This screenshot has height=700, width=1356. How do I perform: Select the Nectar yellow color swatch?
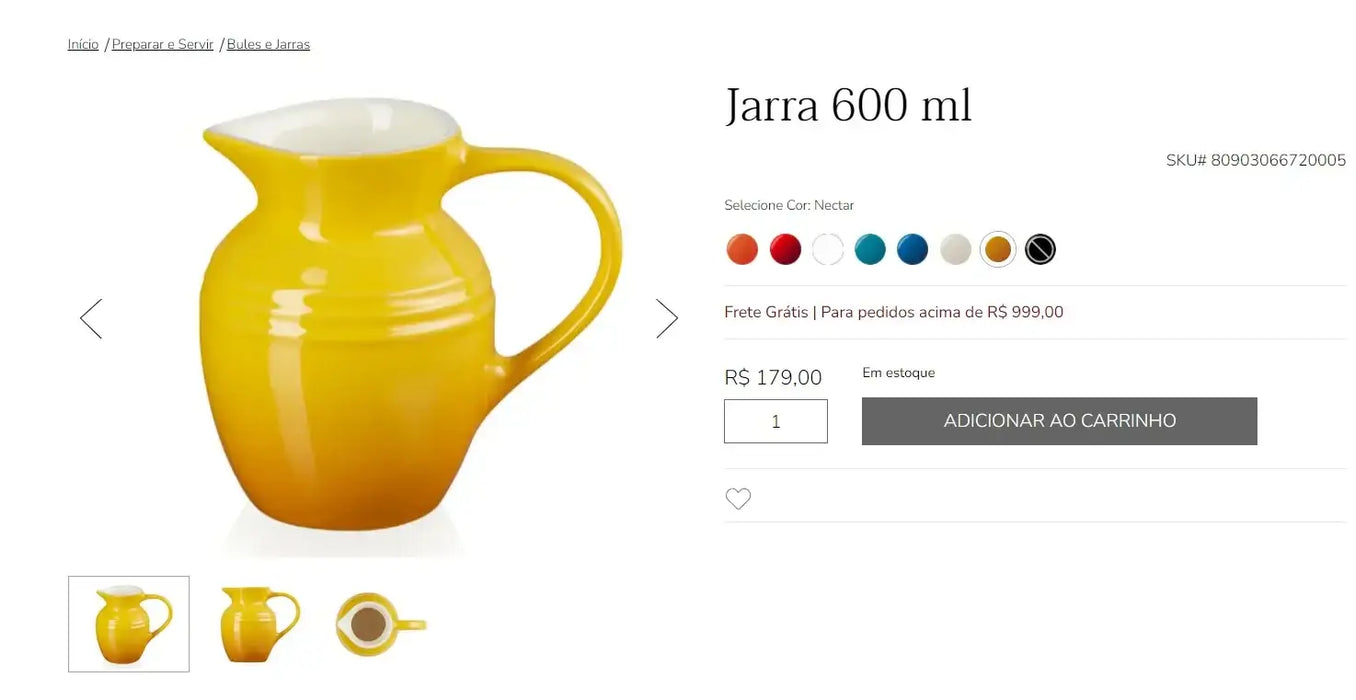pyautogui.click(x=997, y=249)
